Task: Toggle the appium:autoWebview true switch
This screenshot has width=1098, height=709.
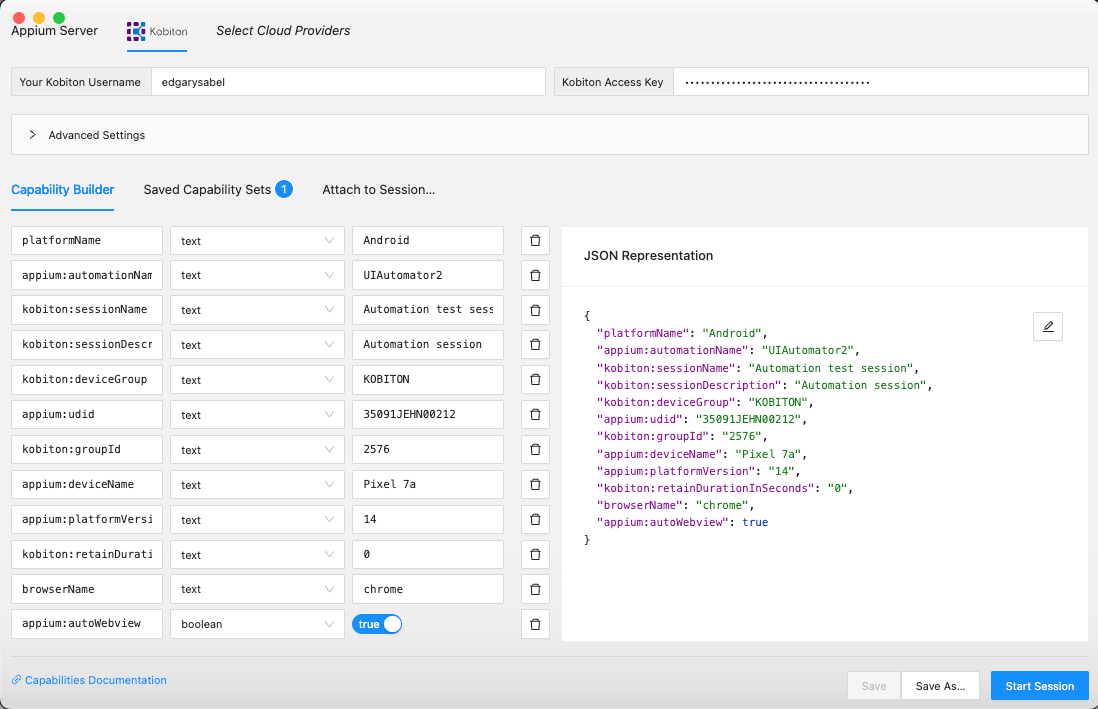Action: tap(377, 624)
